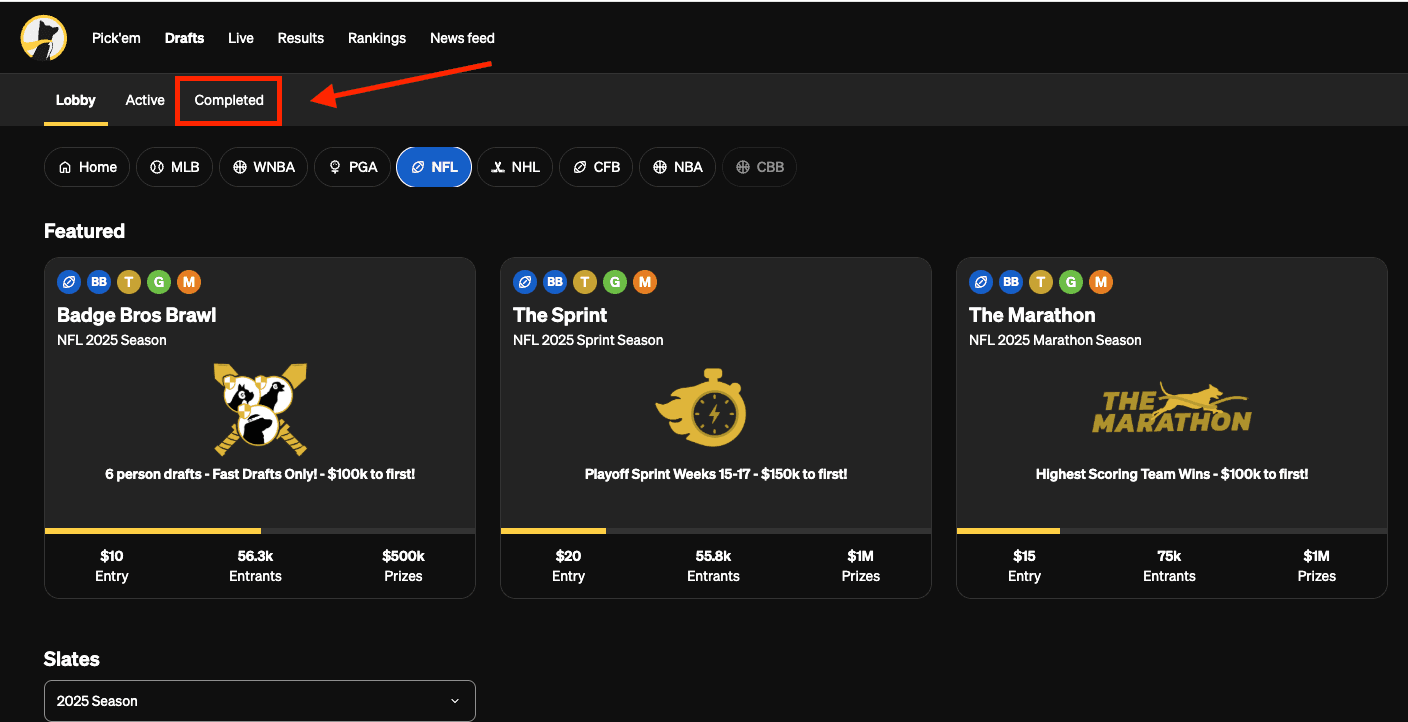Viewport: 1408px width, 722px height.
Task: Click the Underdog logo in the header
Action: pos(43,38)
